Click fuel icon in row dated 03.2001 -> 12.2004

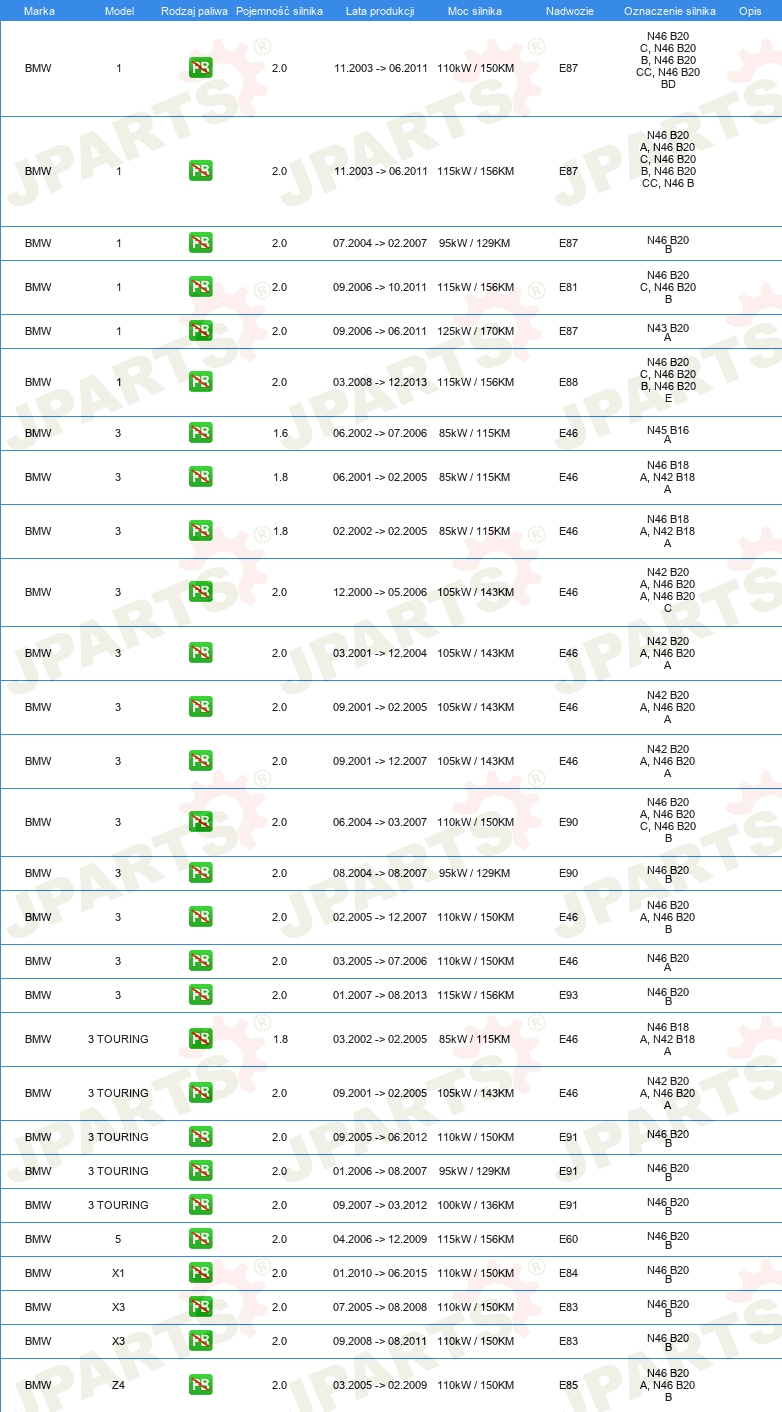coord(201,653)
